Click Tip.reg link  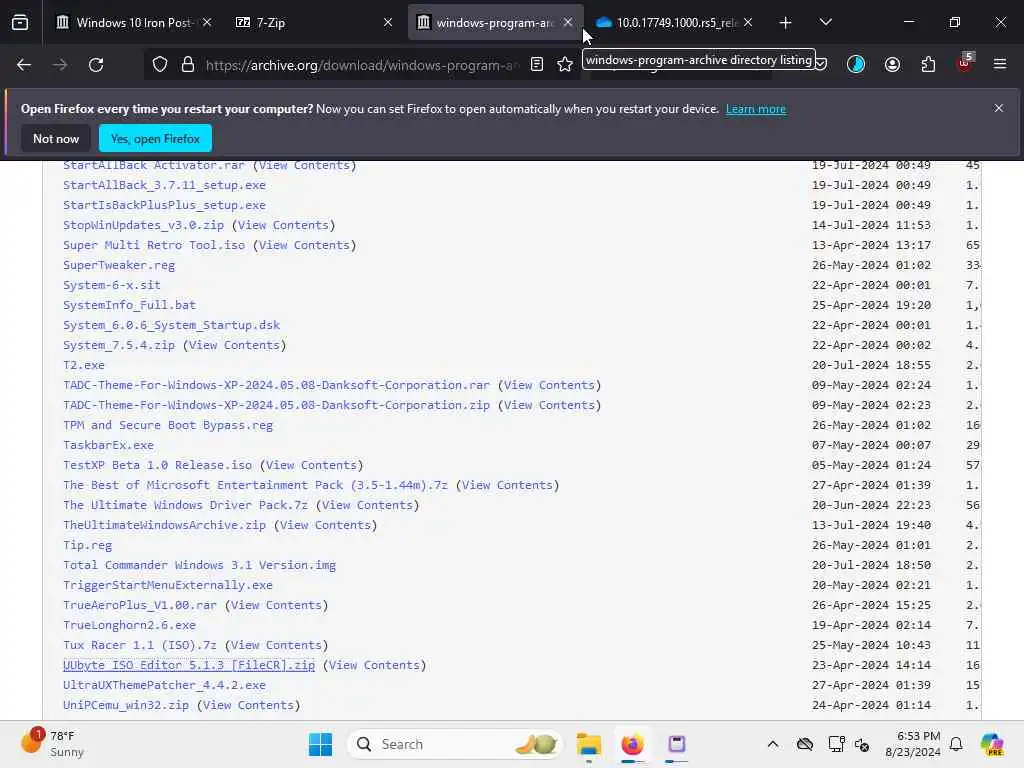88,545
